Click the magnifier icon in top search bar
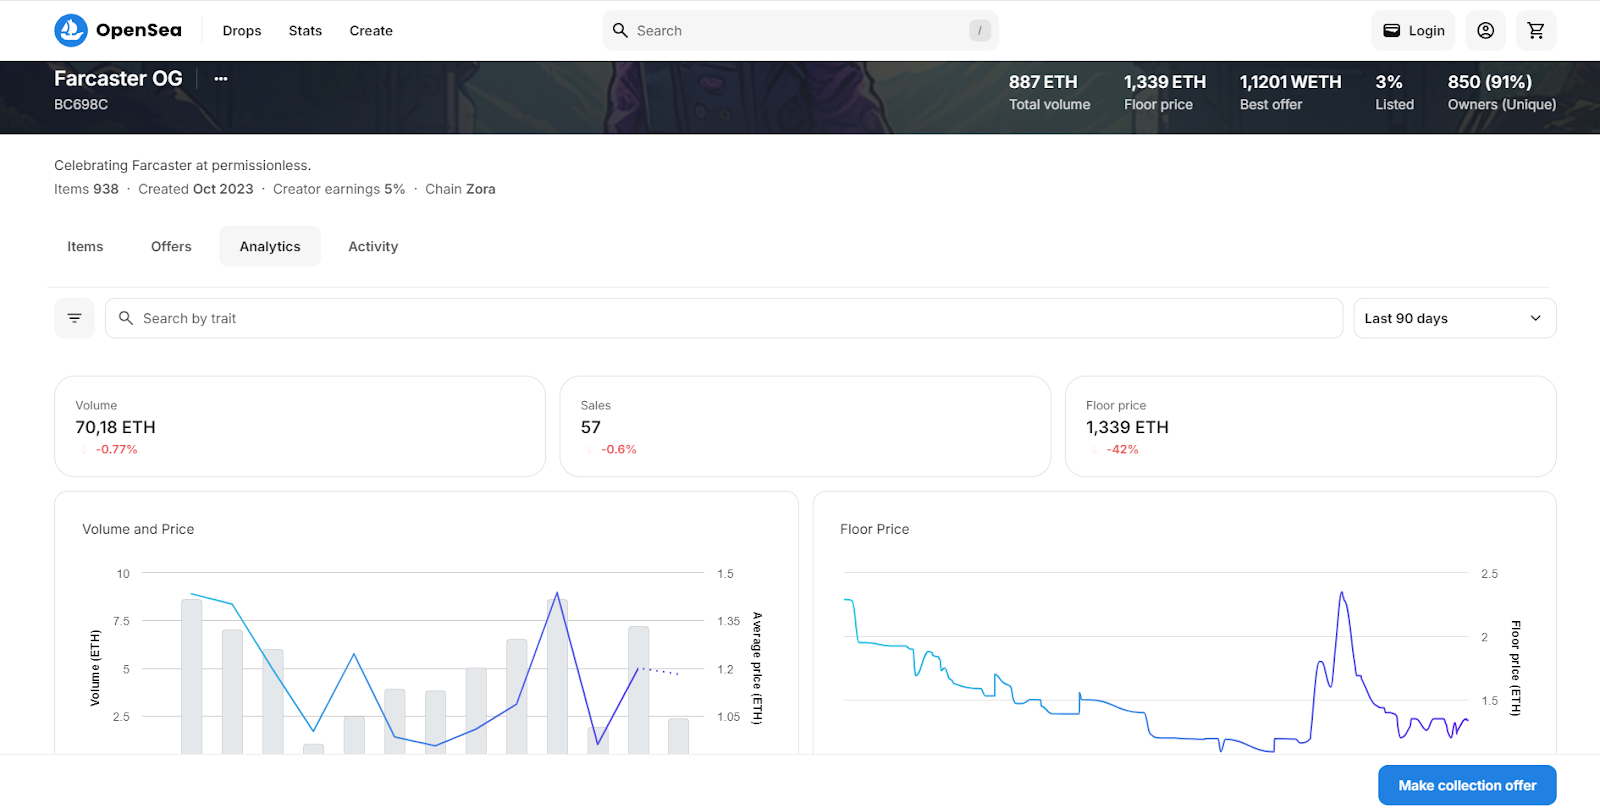1600x808 pixels. (620, 31)
